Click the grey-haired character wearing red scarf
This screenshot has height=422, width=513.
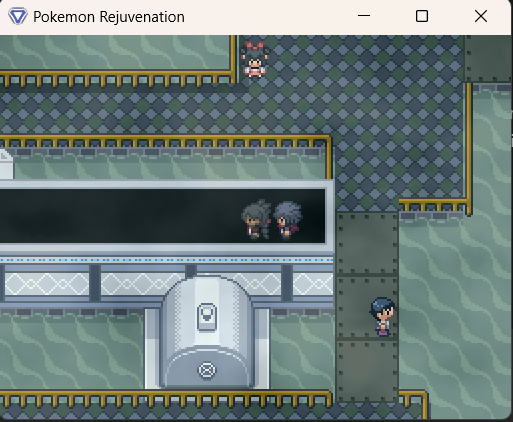tap(288, 220)
